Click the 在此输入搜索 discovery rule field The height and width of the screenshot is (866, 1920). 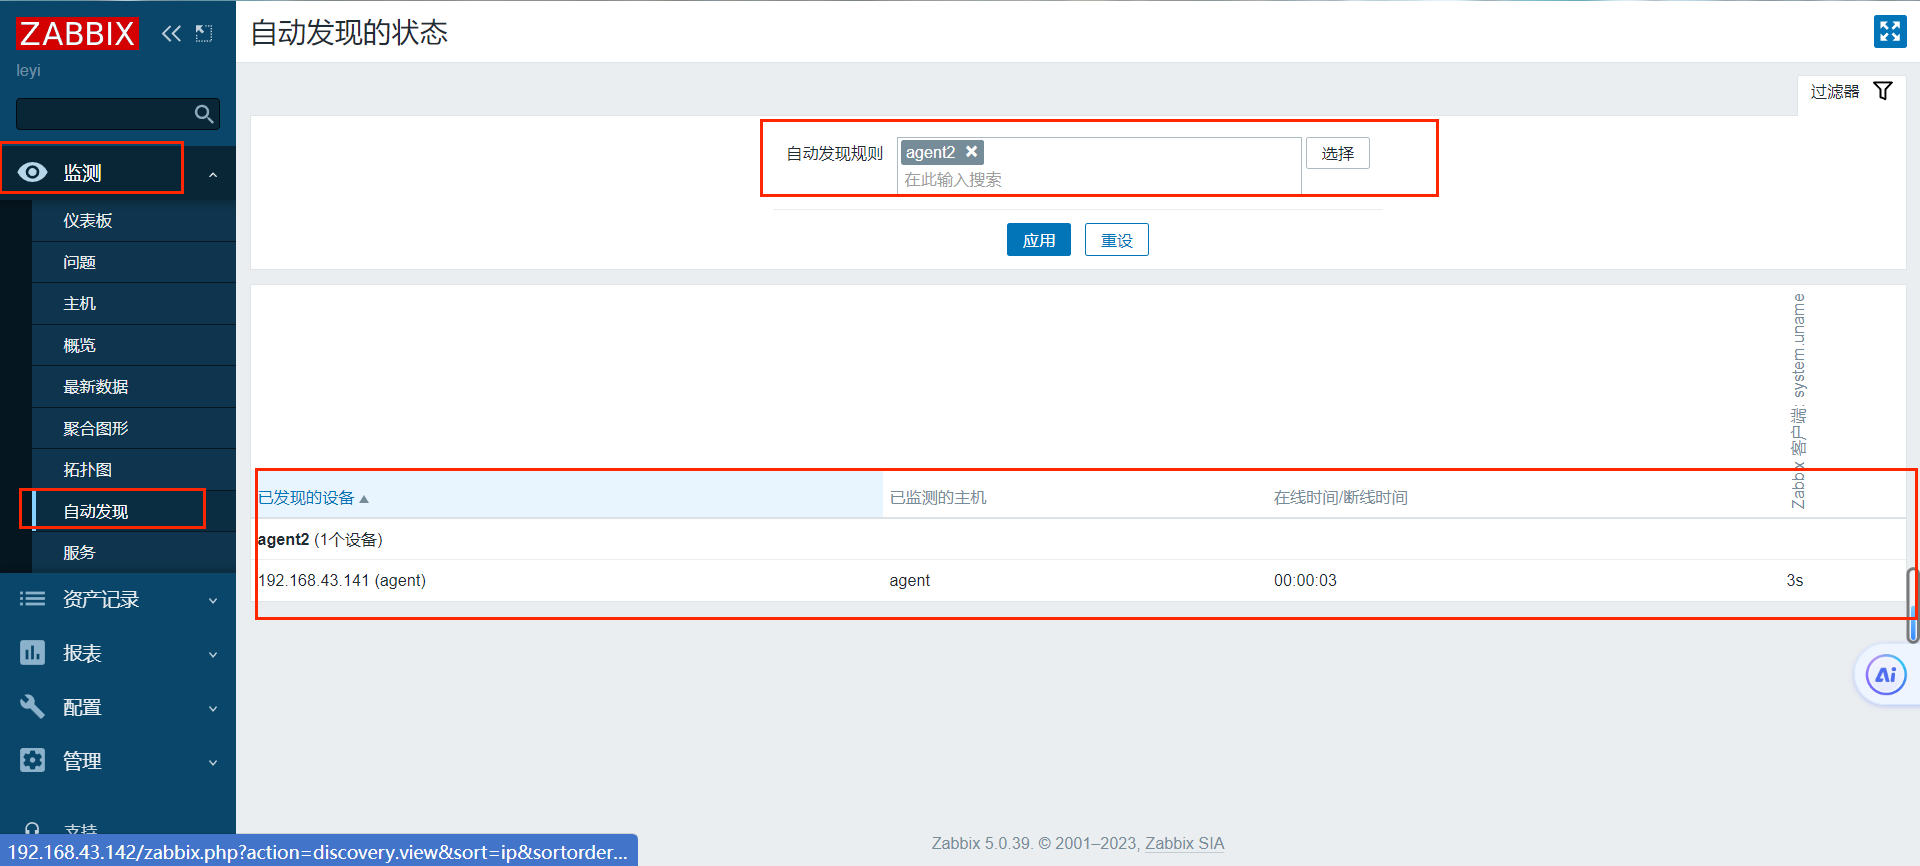click(x=1100, y=180)
